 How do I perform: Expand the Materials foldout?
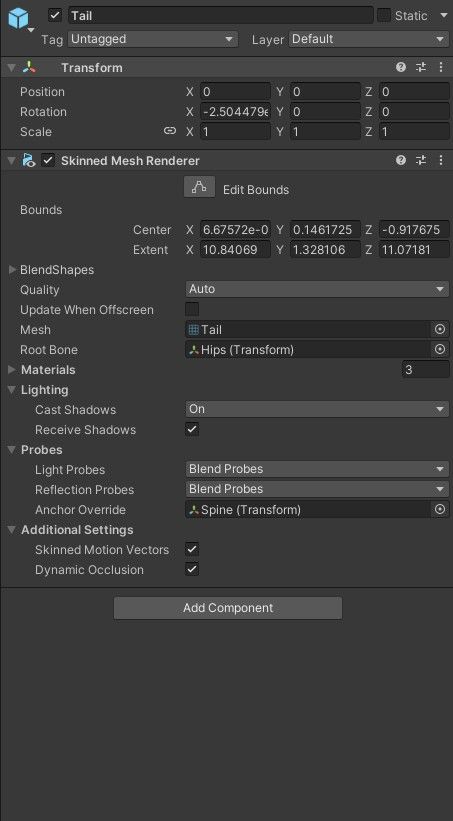[12, 370]
